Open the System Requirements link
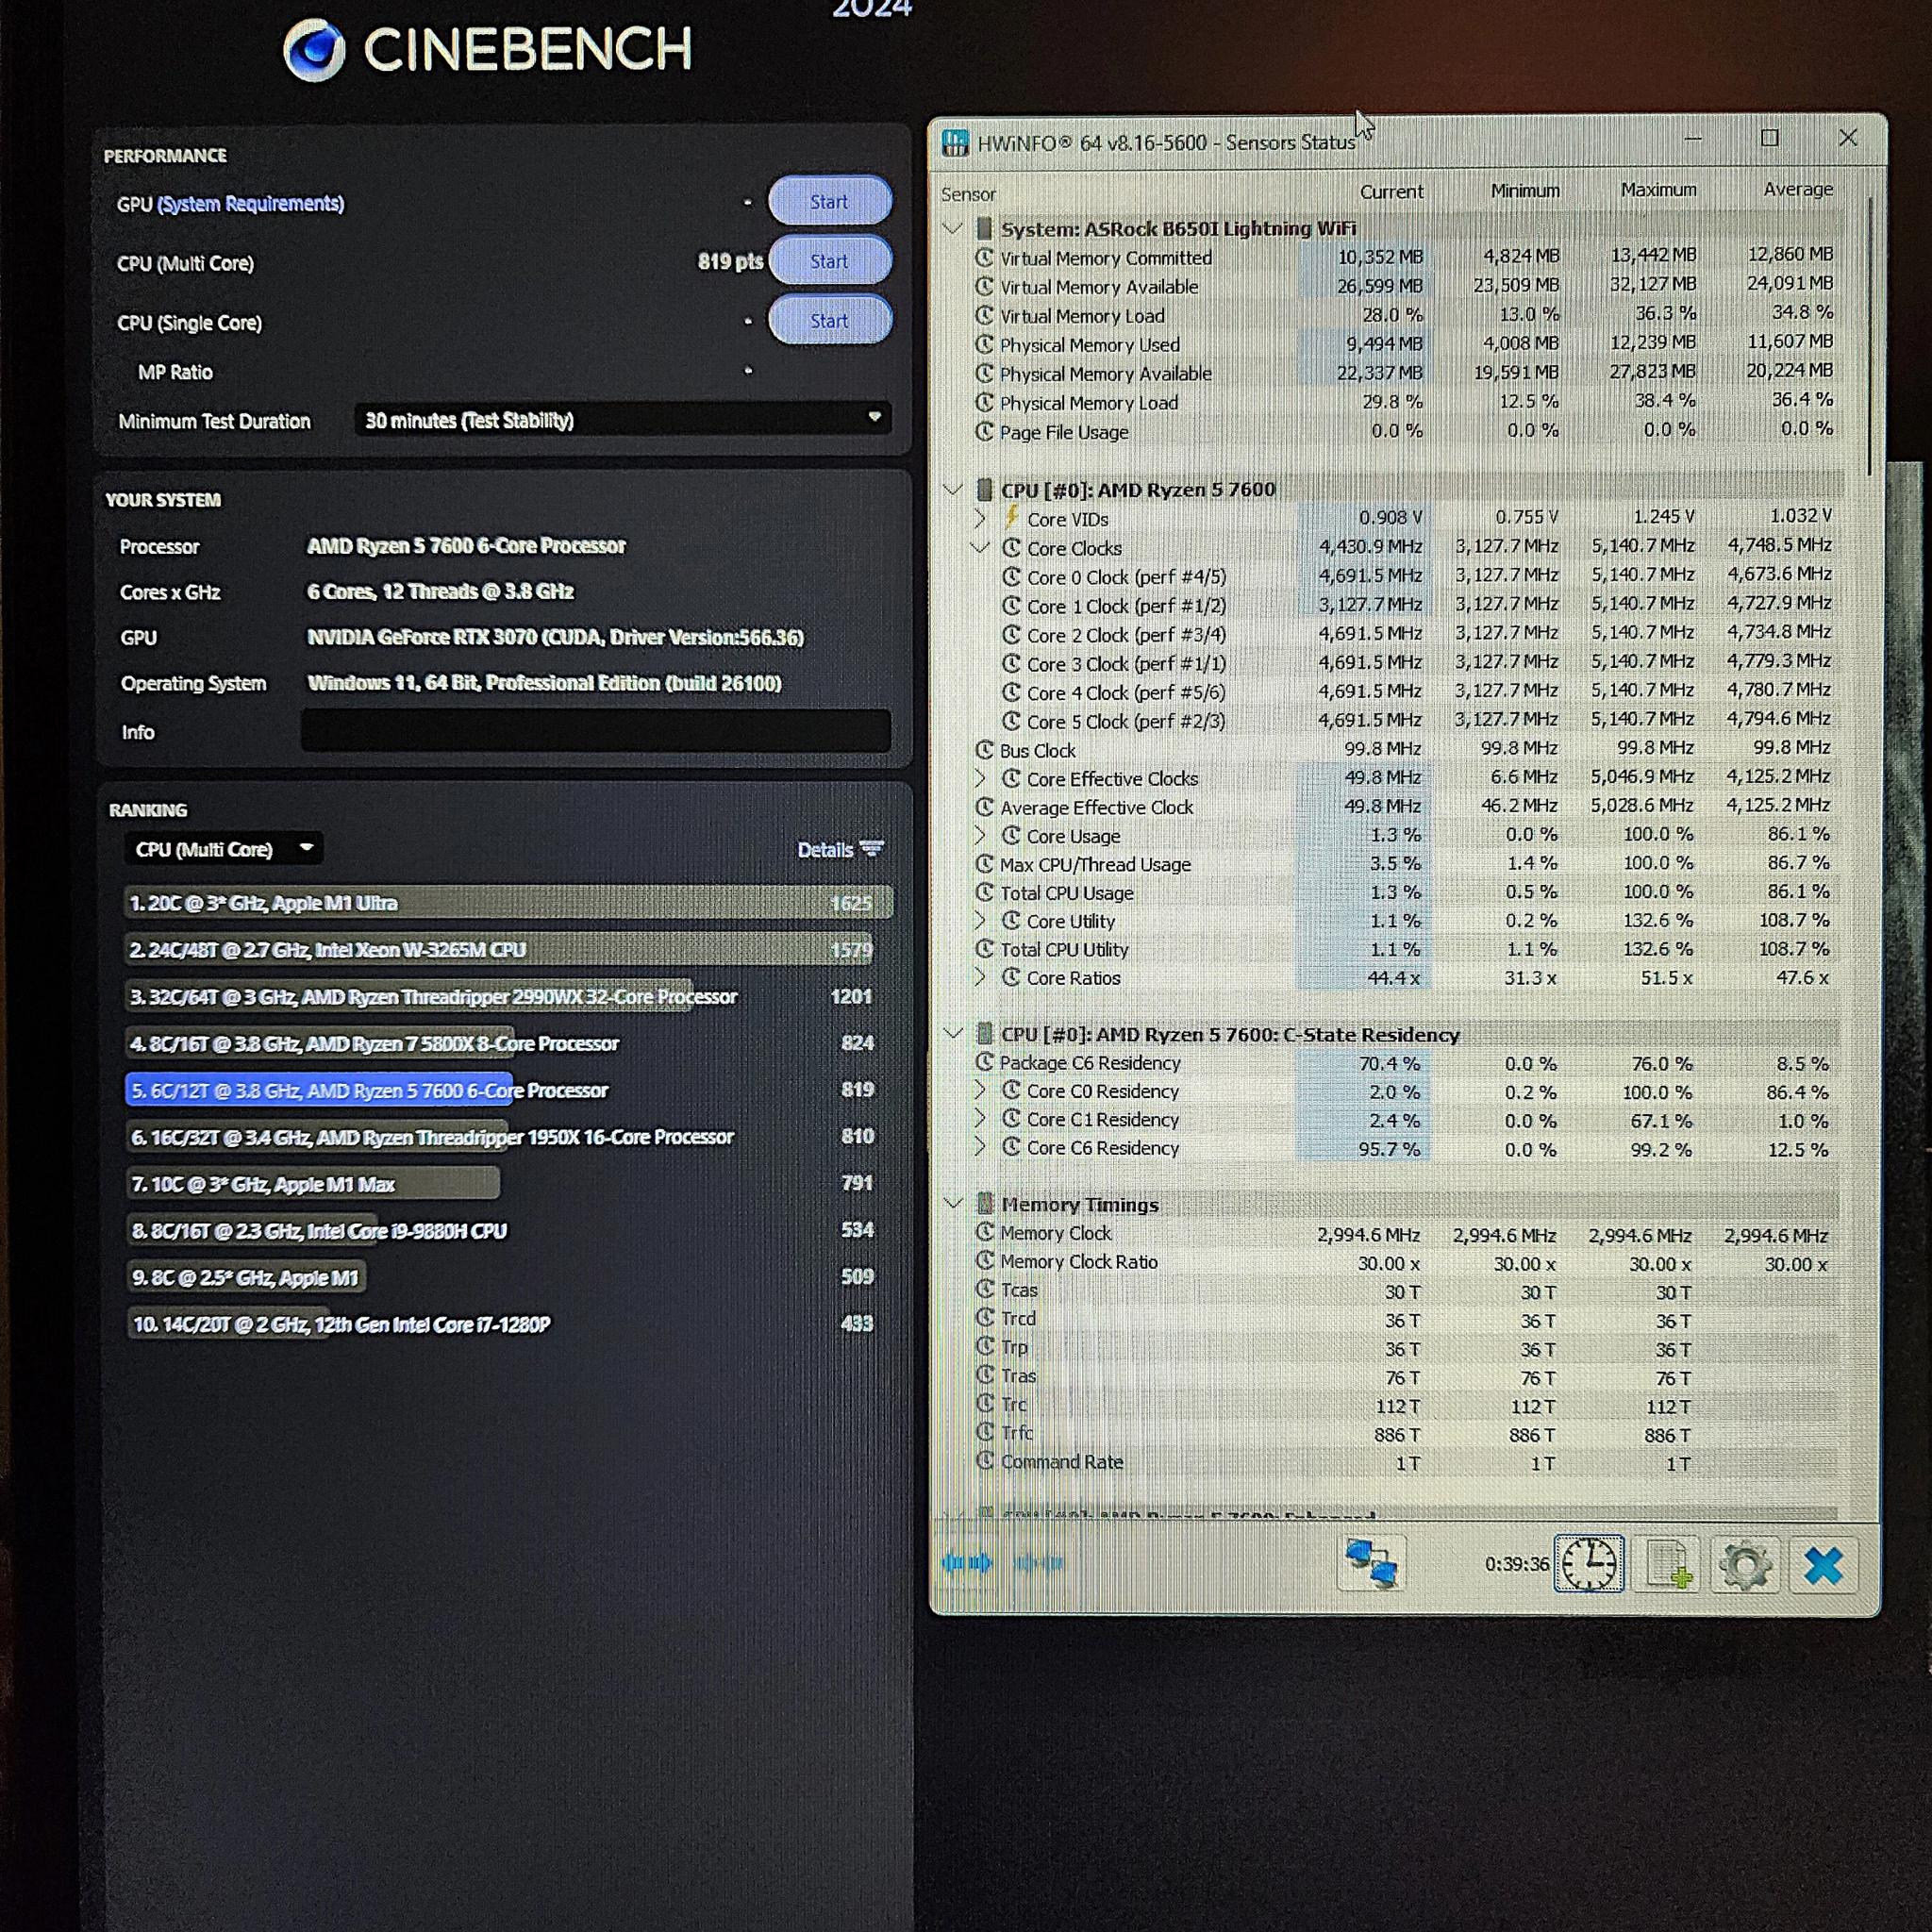Screen dimensions: 1932x1932 (250, 203)
